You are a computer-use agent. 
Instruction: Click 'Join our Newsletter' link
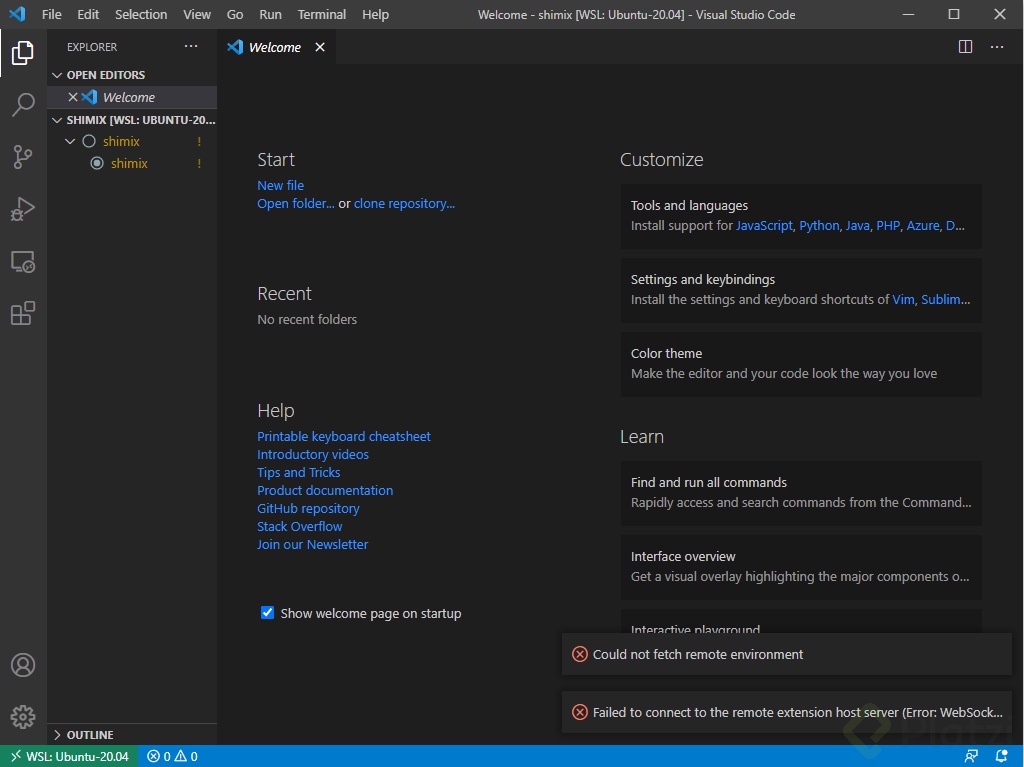tap(313, 544)
